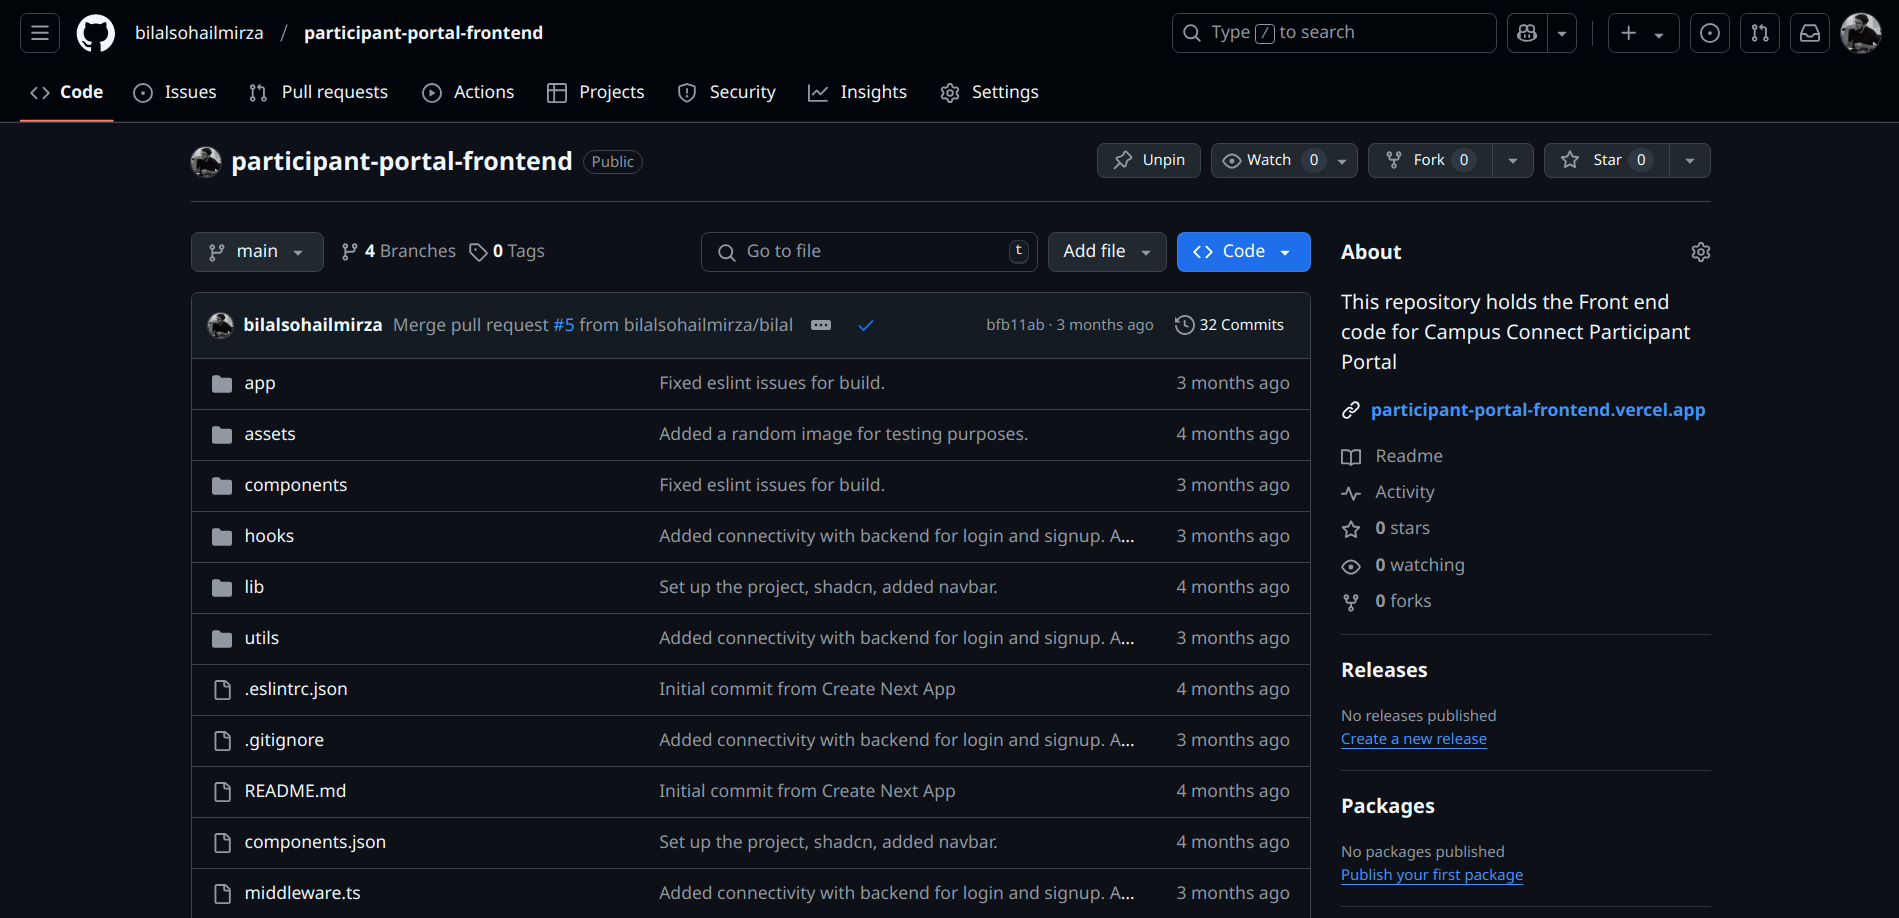Expand commit message ellipsis icon
Screen dimensions: 1899x918
click(x=821, y=325)
